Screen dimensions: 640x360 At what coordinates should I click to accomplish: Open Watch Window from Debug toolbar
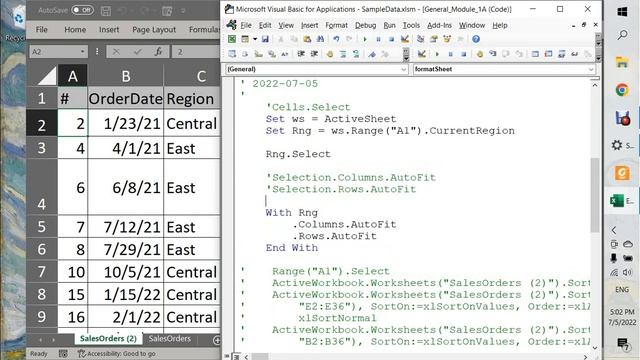[x=562, y=54]
